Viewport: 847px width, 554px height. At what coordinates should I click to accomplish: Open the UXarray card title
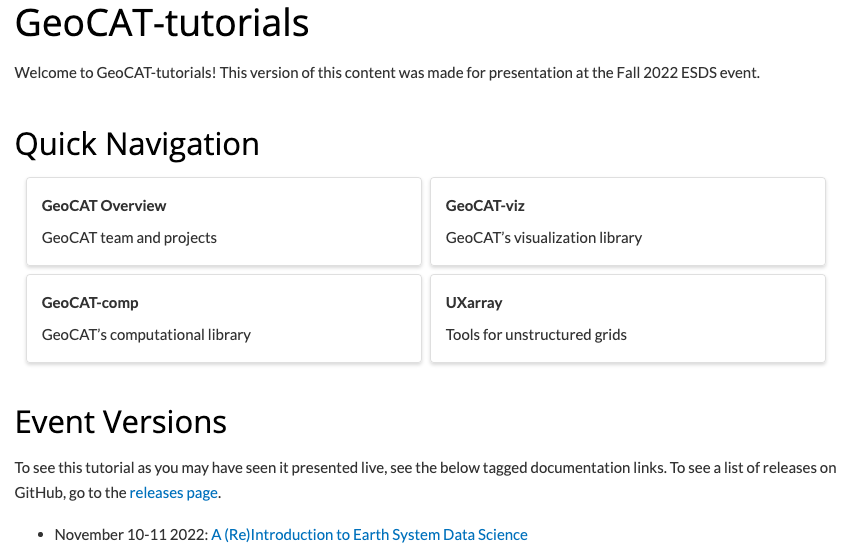[474, 303]
